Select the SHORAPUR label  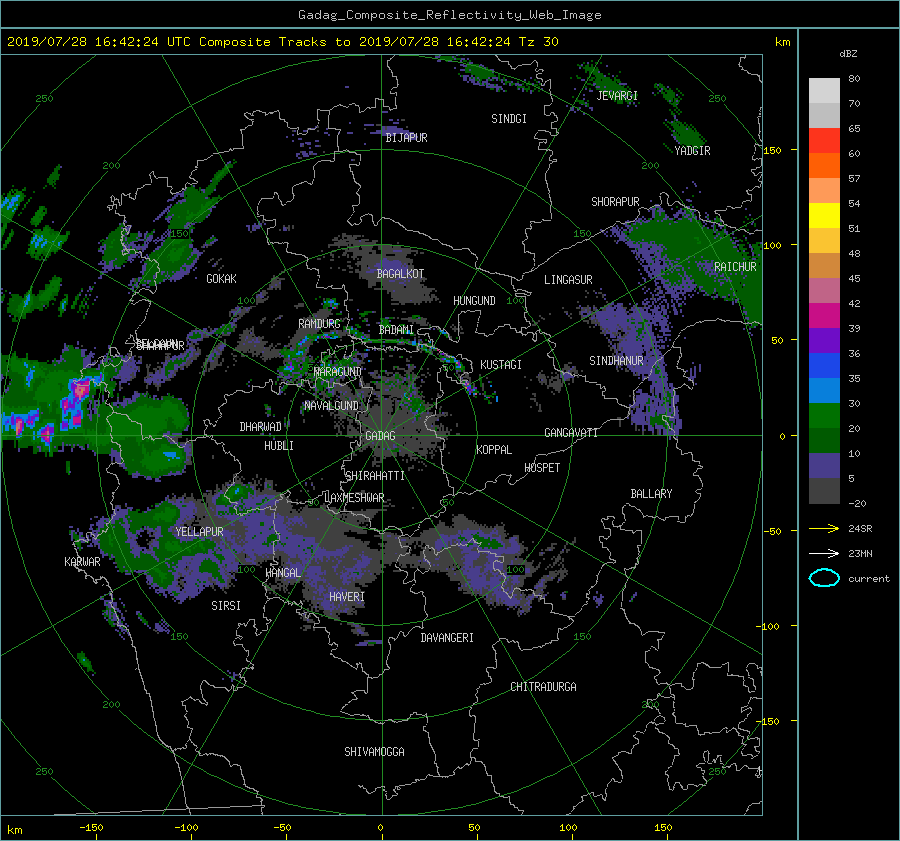pyautogui.click(x=615, y=202)
